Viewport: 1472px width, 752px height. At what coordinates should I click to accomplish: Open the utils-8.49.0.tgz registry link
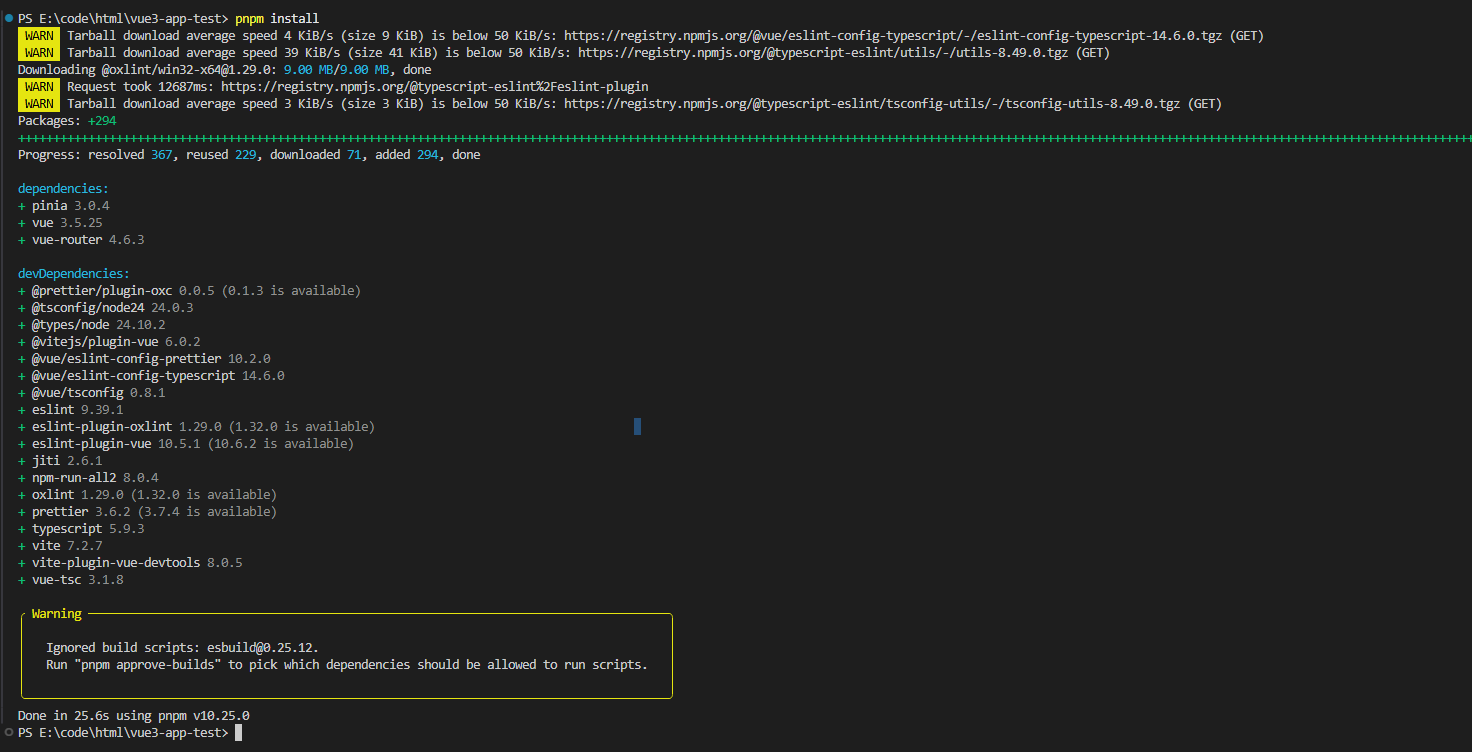click(x=825, y=53)
